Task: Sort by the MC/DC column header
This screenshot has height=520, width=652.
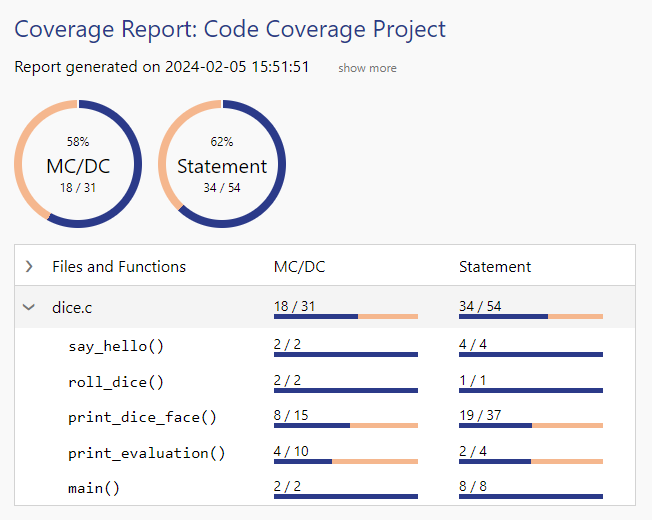Action: pos(299,267)
